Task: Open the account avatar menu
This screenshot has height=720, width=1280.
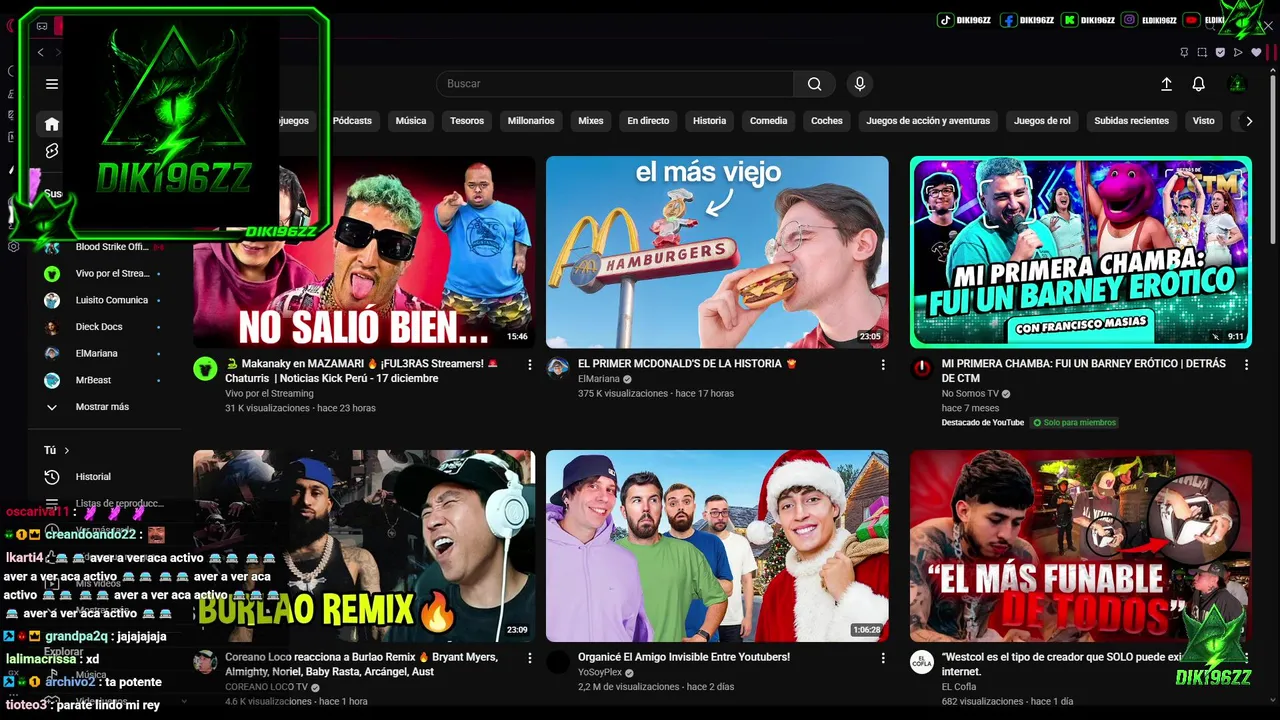Action: [x=1237, y=84]
